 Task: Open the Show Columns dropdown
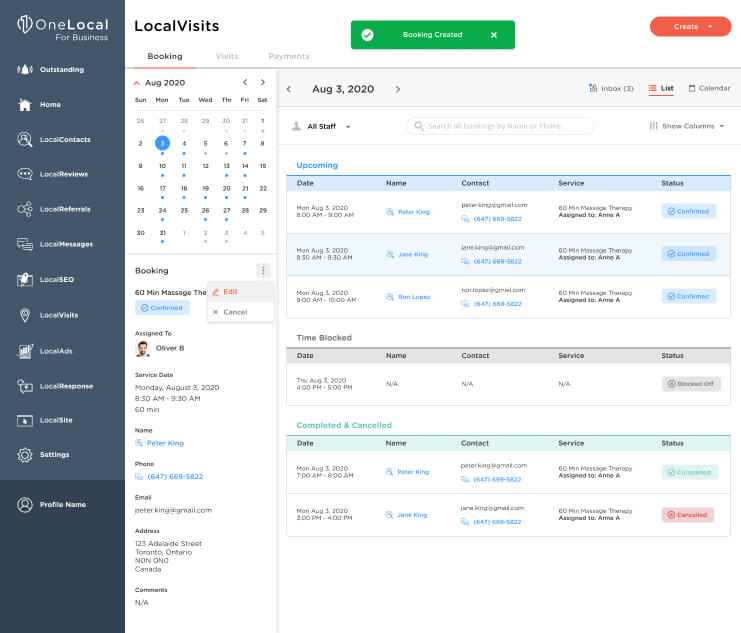coord(687,126)
